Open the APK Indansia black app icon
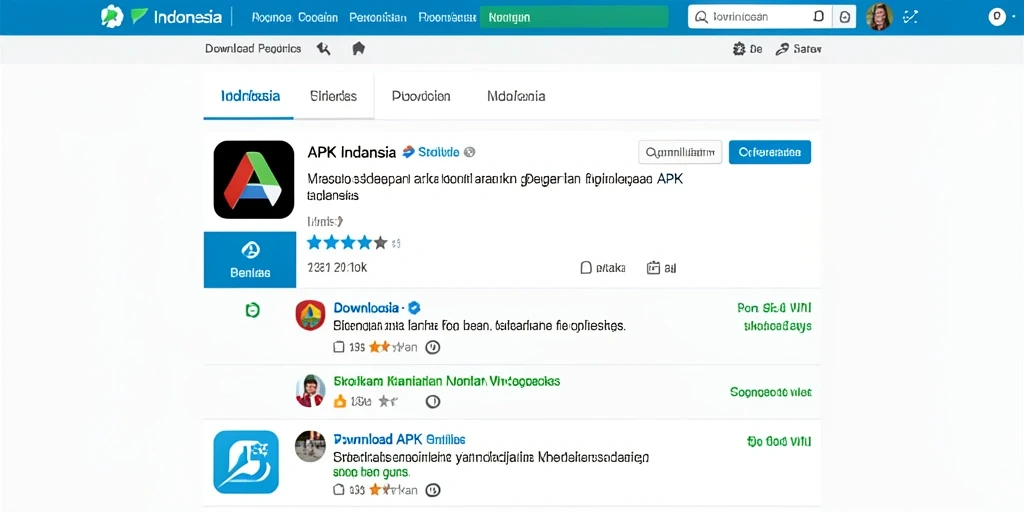The image size is (1024, 512). point(254,180)
